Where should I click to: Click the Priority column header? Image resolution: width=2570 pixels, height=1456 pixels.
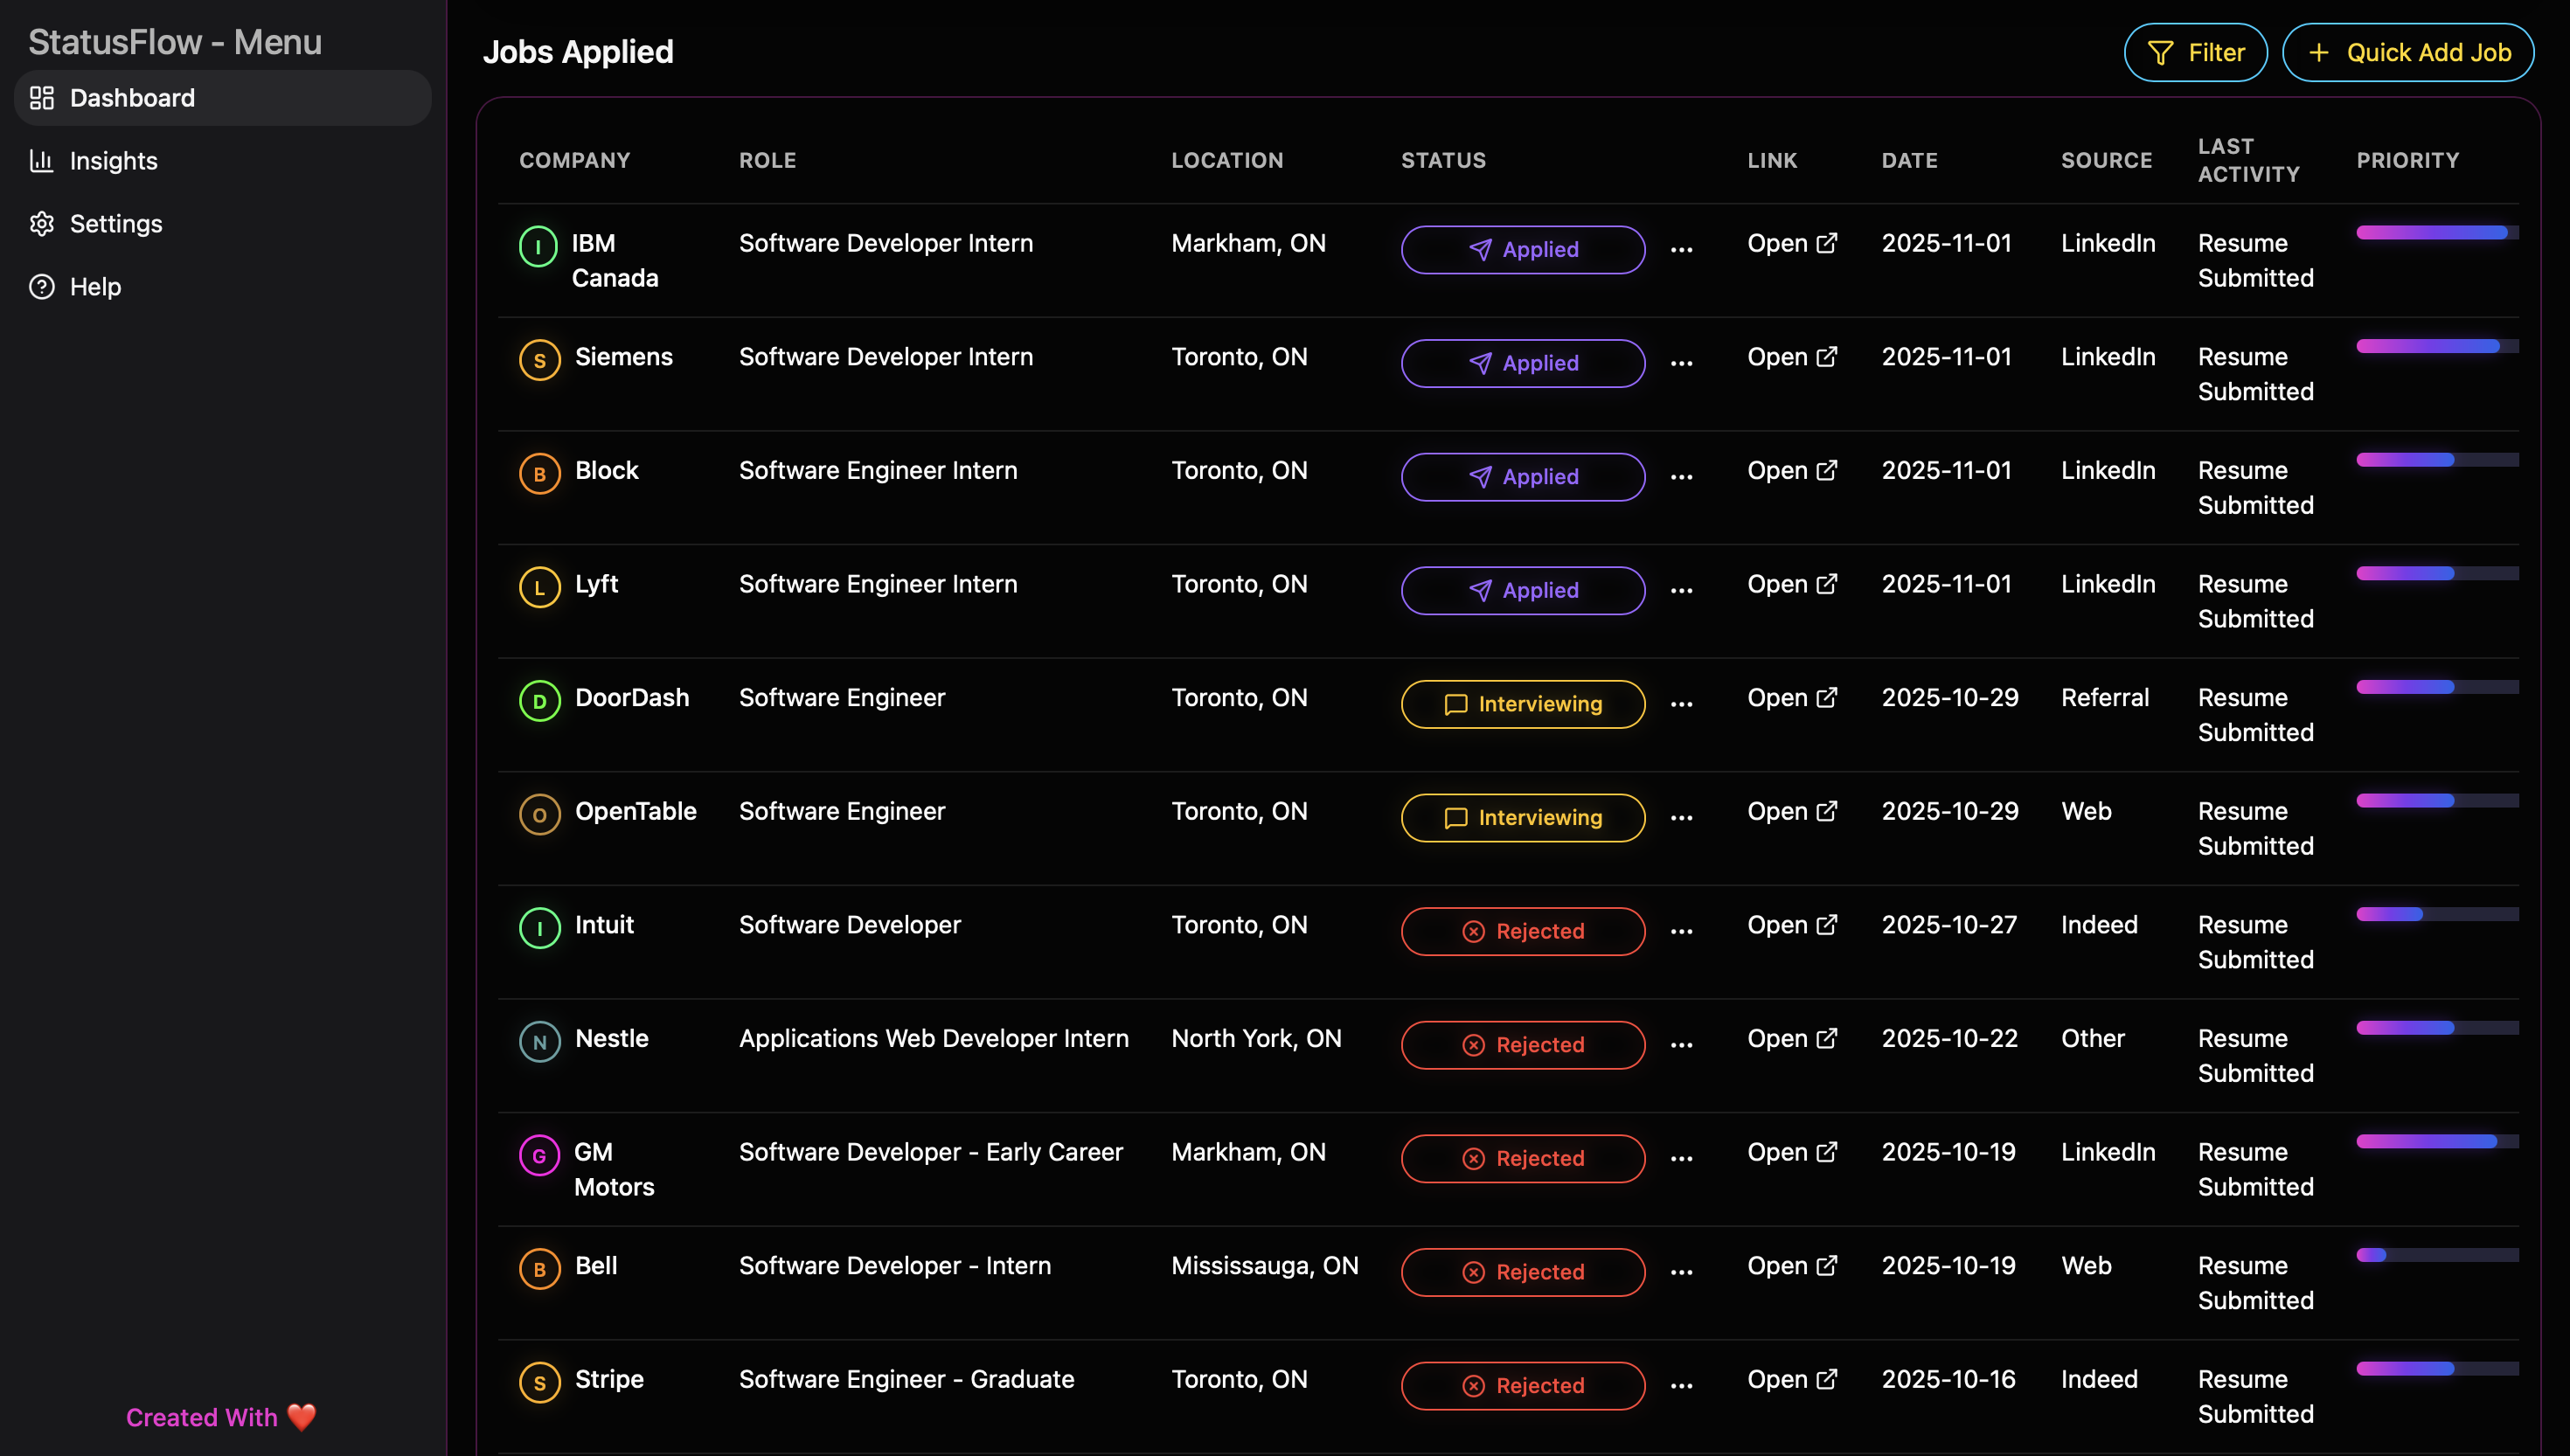[2407, 160]
